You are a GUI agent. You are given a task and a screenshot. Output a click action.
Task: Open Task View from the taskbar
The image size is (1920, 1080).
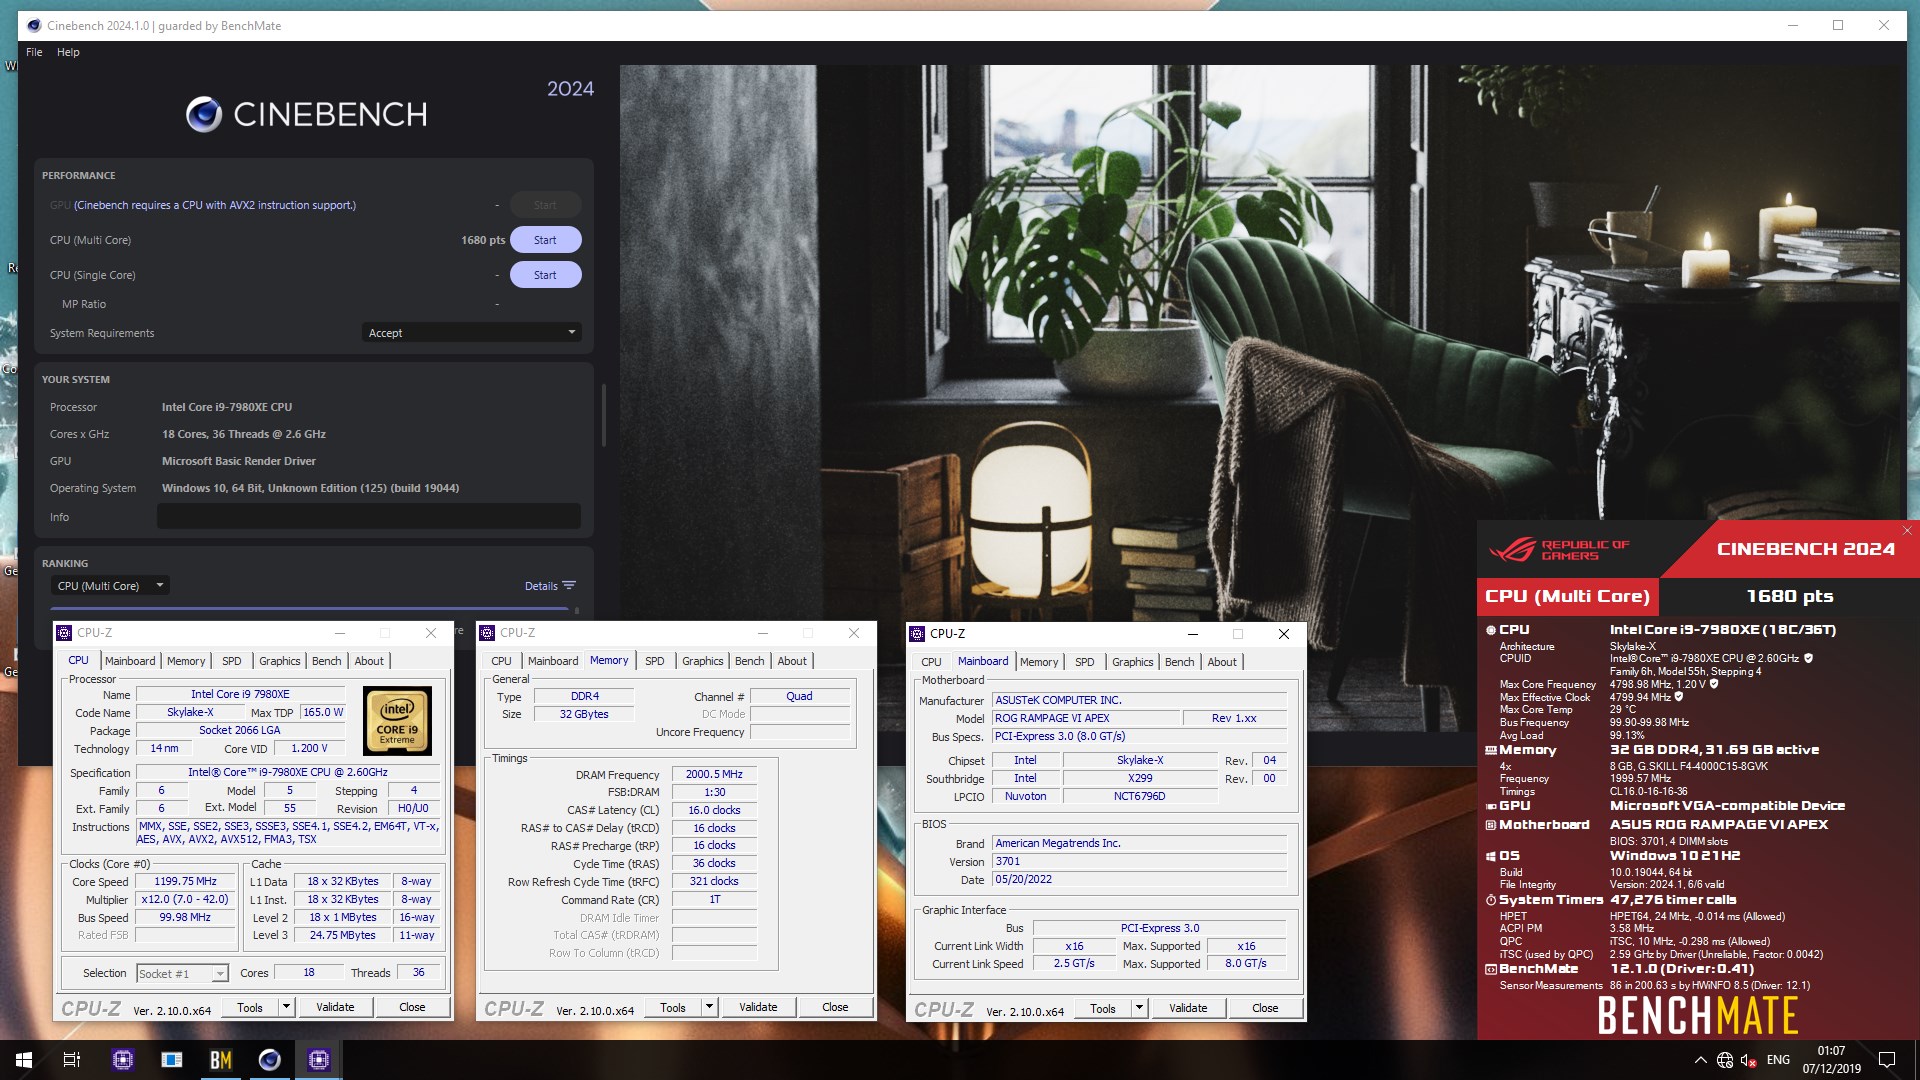[x=72, y=1060]
